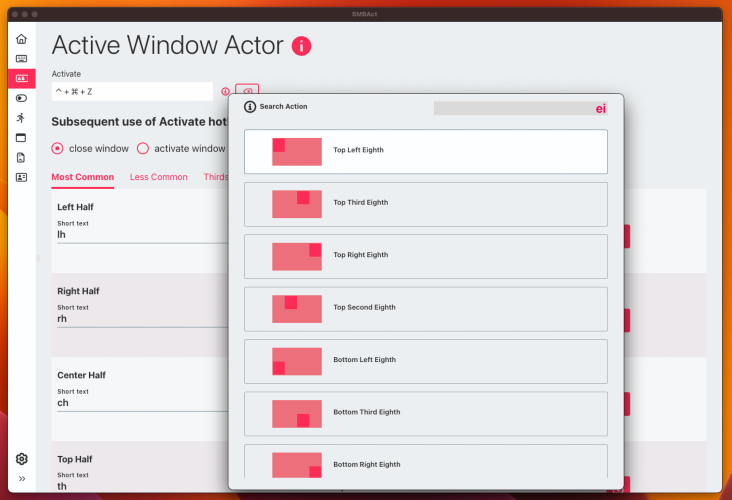Click the Right Half heading text
This screenshot has height=500, width=732.
(78, 291)
